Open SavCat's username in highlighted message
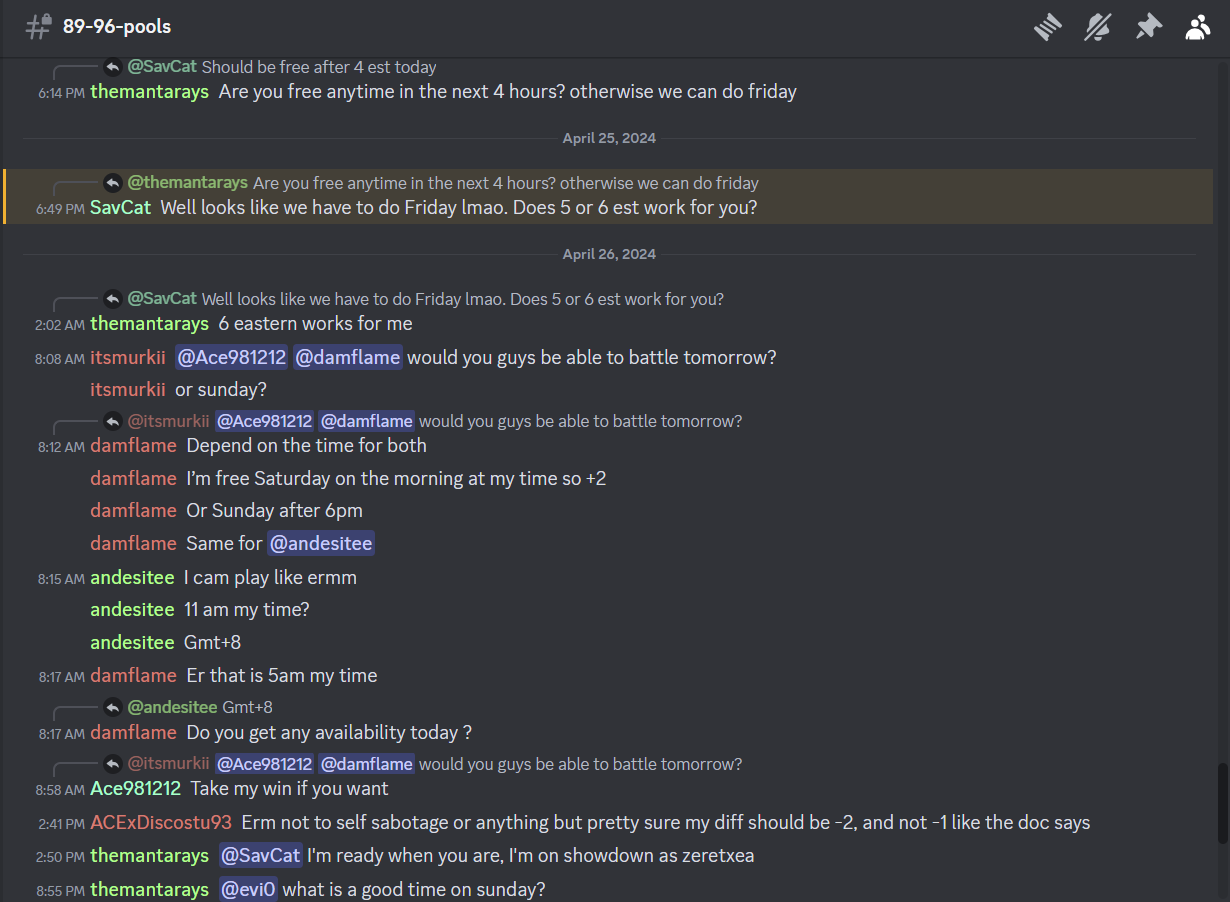 [x=121, y=208]
